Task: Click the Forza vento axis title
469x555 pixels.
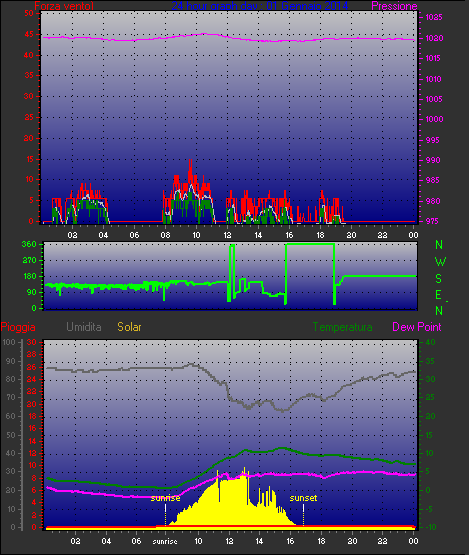Action: tap(64, 6)
